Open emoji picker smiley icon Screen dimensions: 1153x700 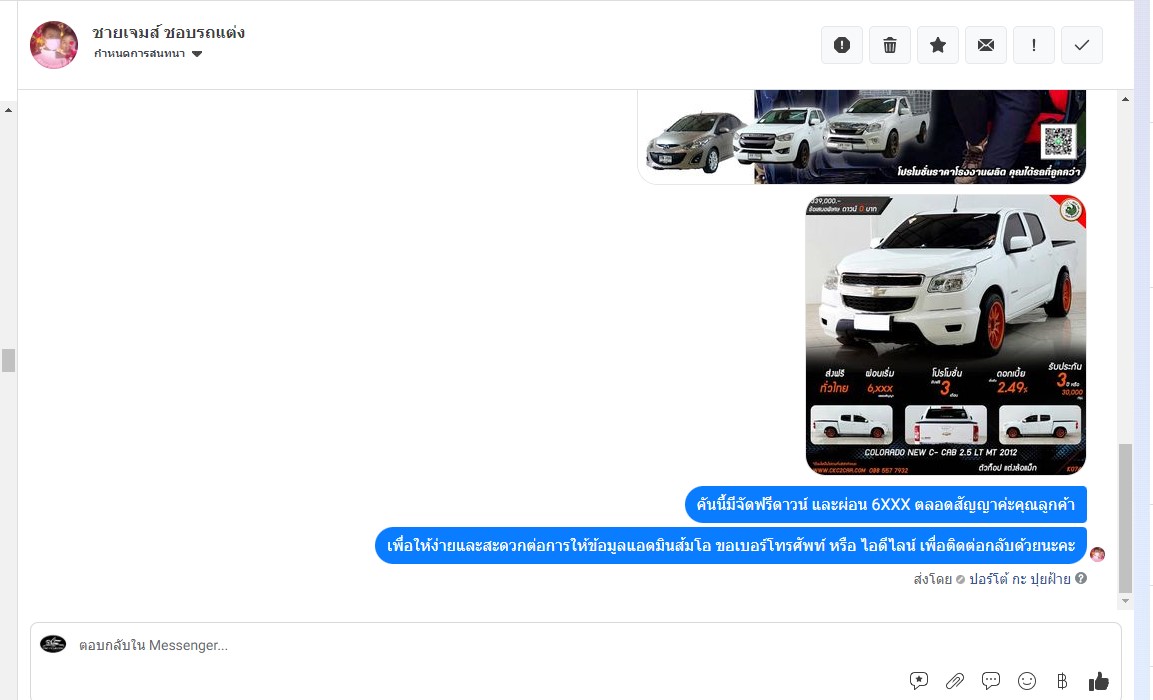coord(1027,681)
